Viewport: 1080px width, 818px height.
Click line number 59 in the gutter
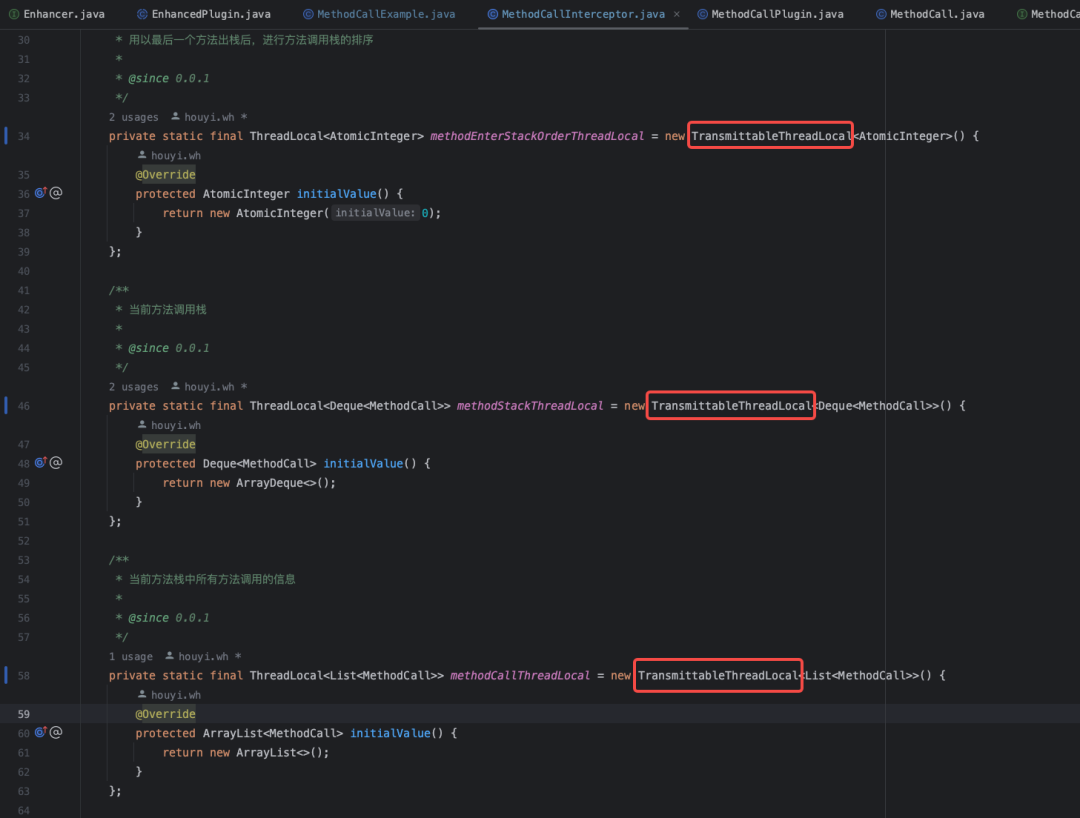(x=23, y=714)
